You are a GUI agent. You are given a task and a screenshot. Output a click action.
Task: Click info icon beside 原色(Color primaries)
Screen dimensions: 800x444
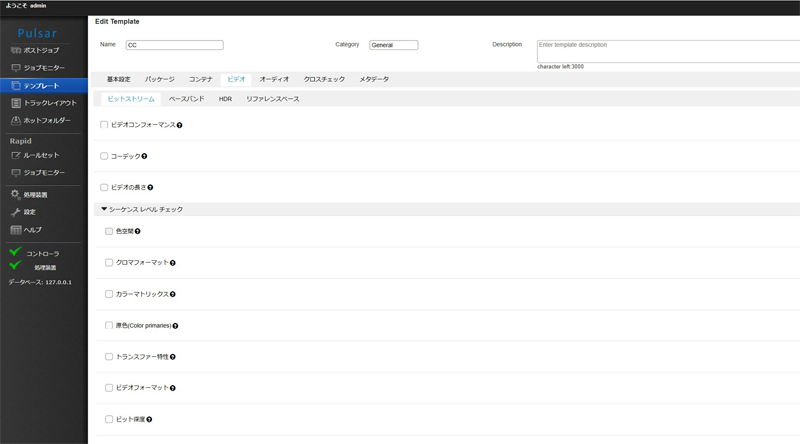coord(175,326)
